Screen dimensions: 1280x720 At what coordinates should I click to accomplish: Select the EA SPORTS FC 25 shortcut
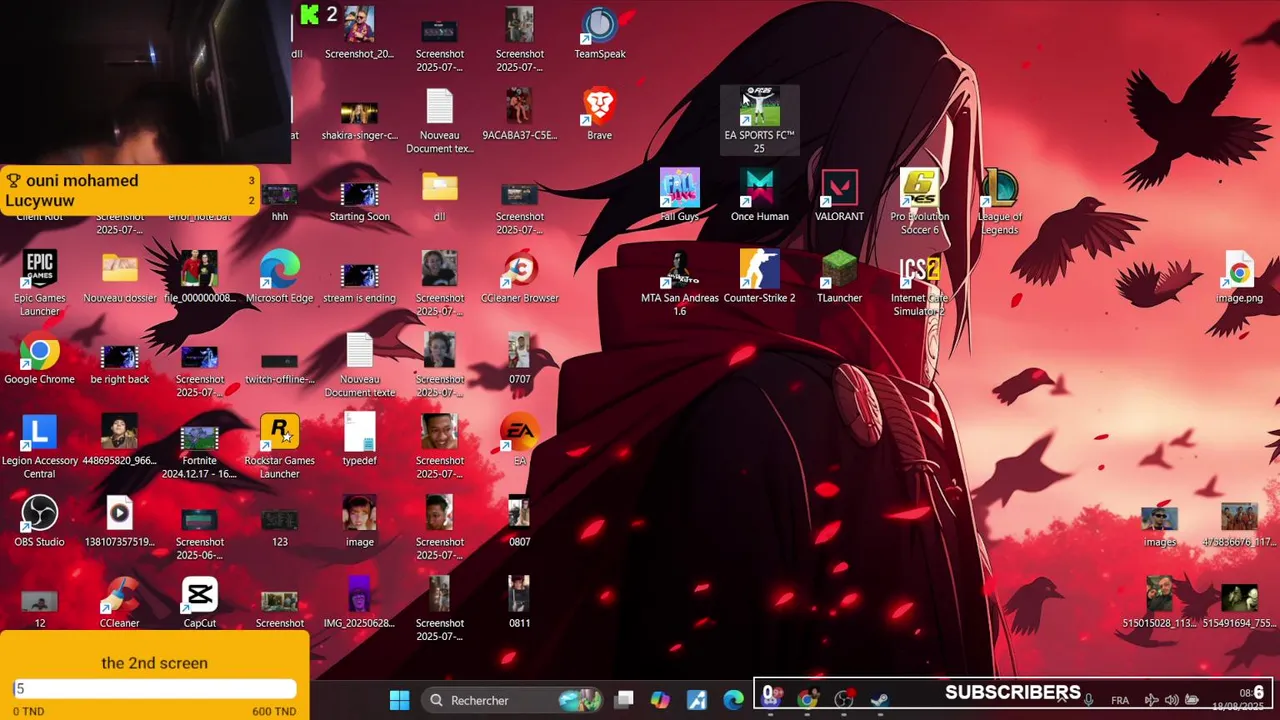[759, 120]
